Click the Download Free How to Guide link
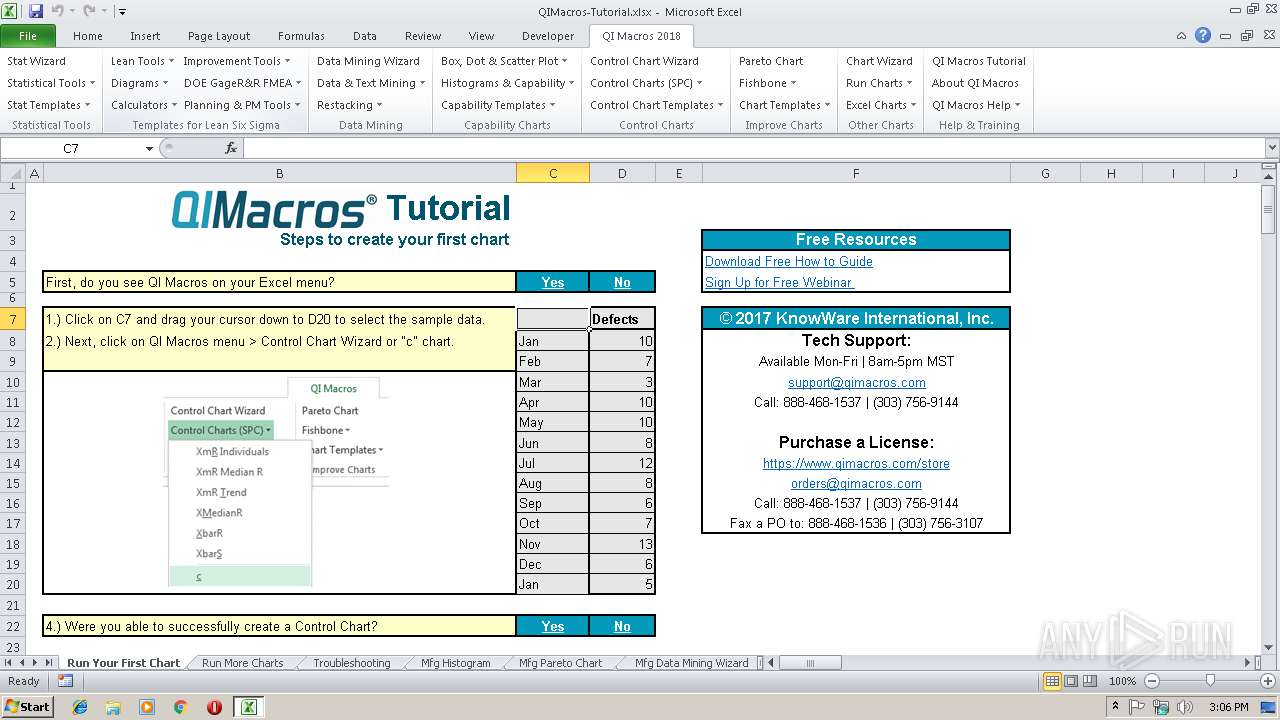1280x720 pixels. (789, 261)
